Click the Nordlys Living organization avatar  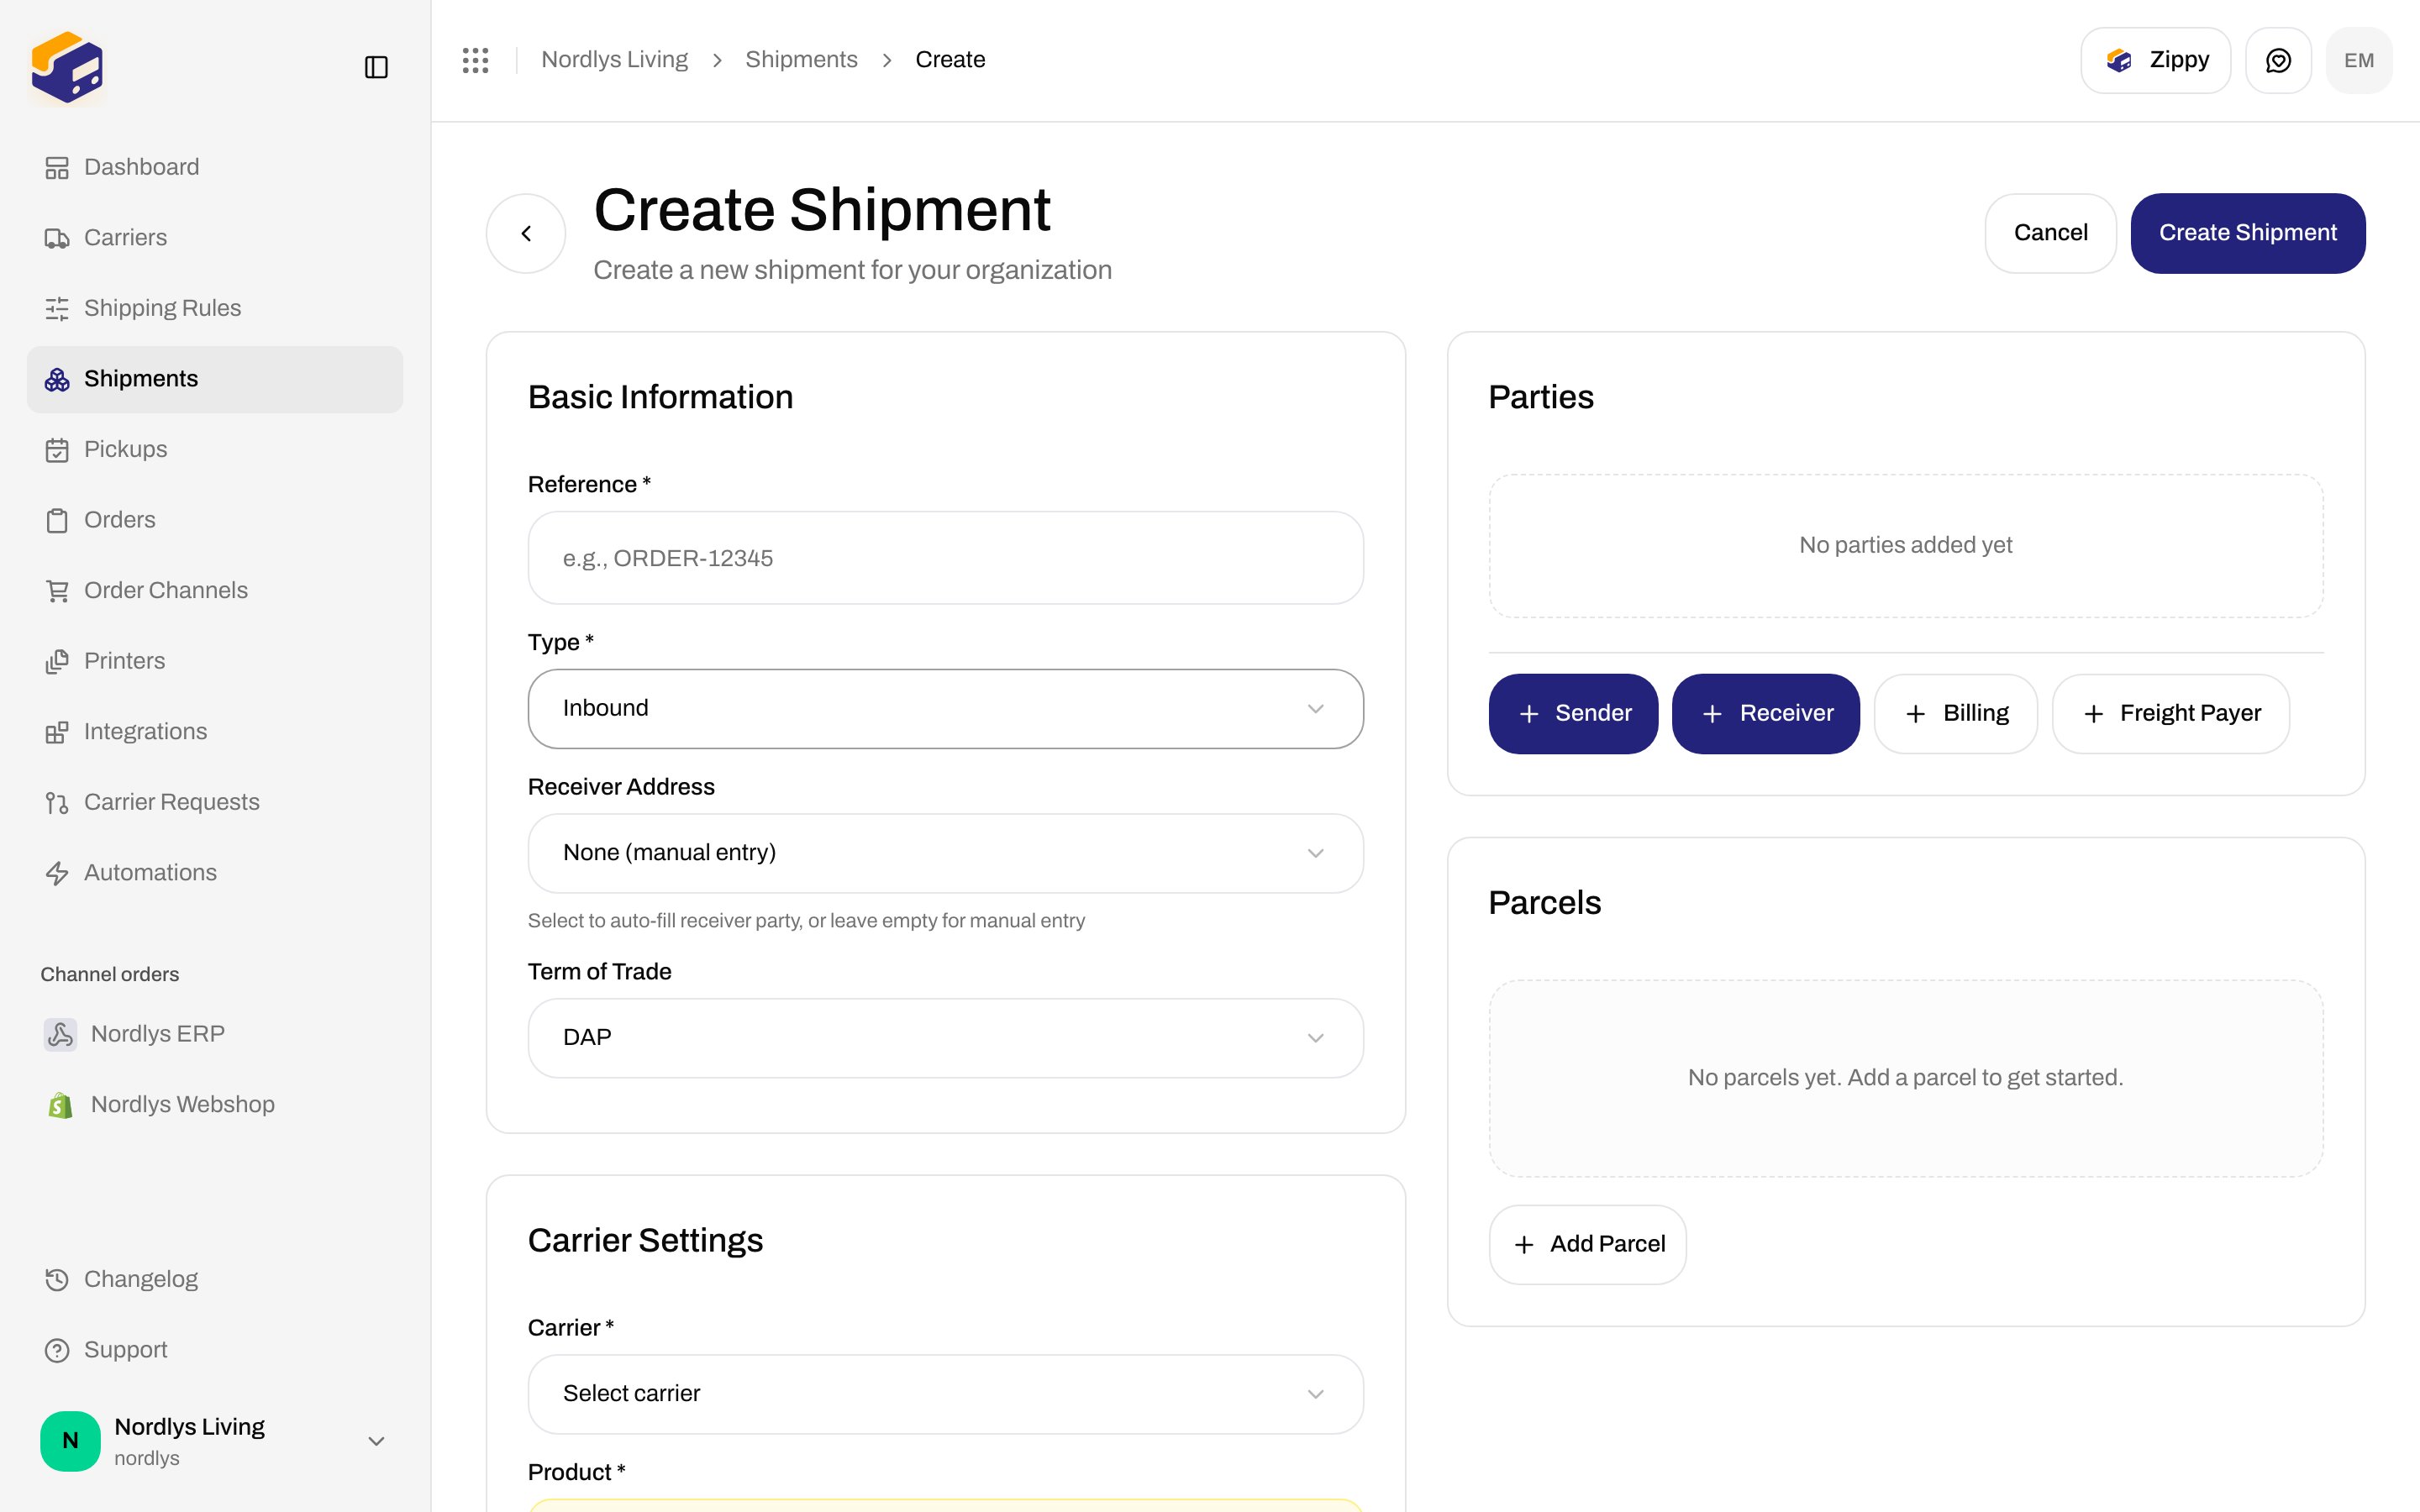click(x=70, y=1441)
